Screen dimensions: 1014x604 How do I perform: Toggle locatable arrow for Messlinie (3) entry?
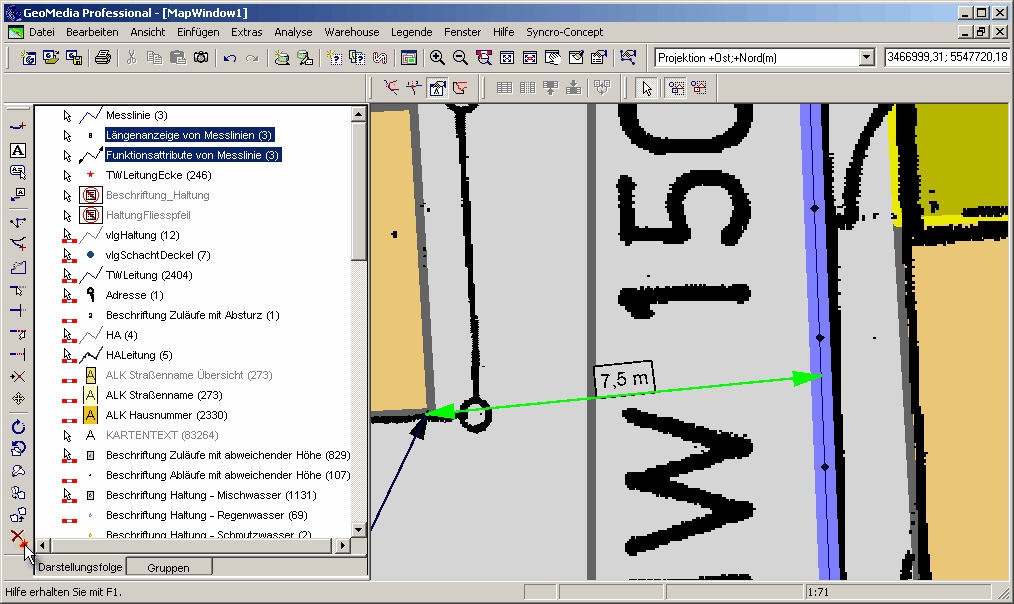(x=68, y=115)
